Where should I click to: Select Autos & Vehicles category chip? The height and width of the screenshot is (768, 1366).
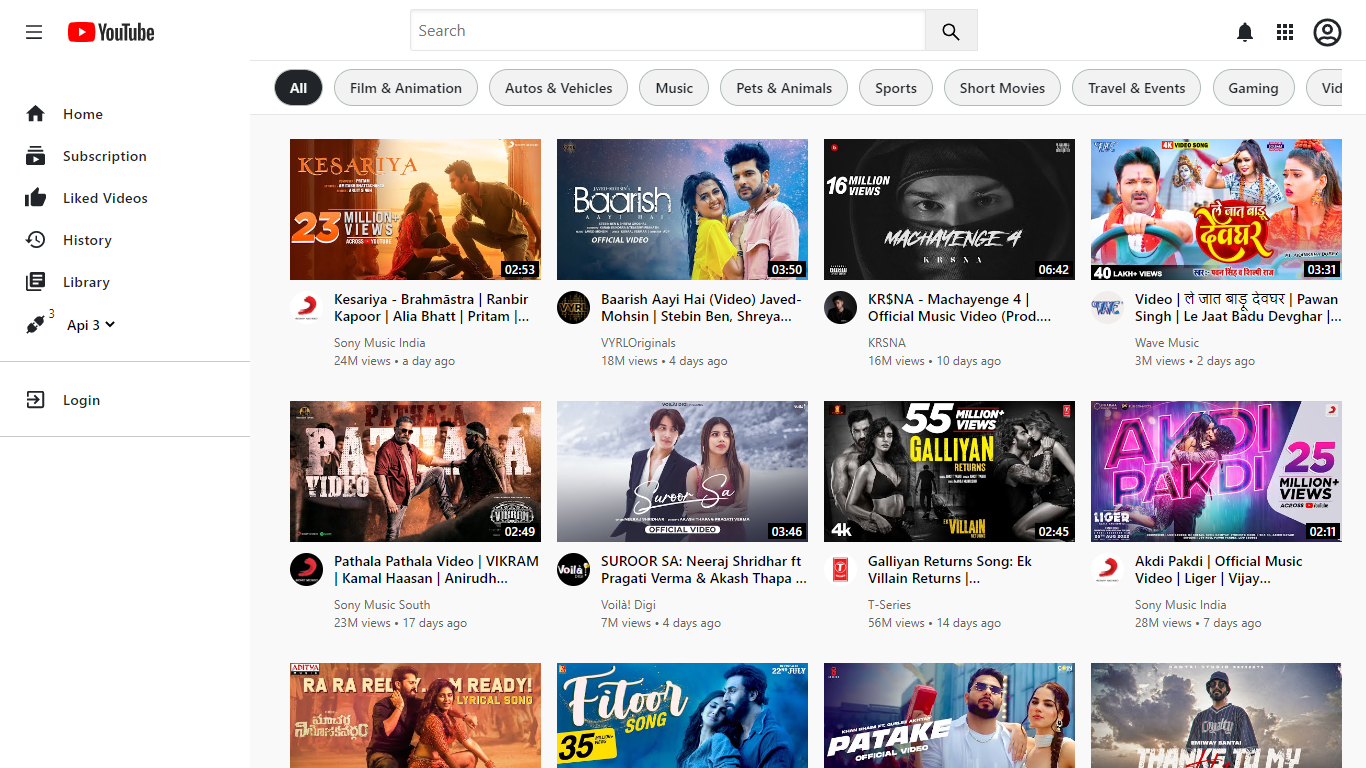[x=558, y=88]
